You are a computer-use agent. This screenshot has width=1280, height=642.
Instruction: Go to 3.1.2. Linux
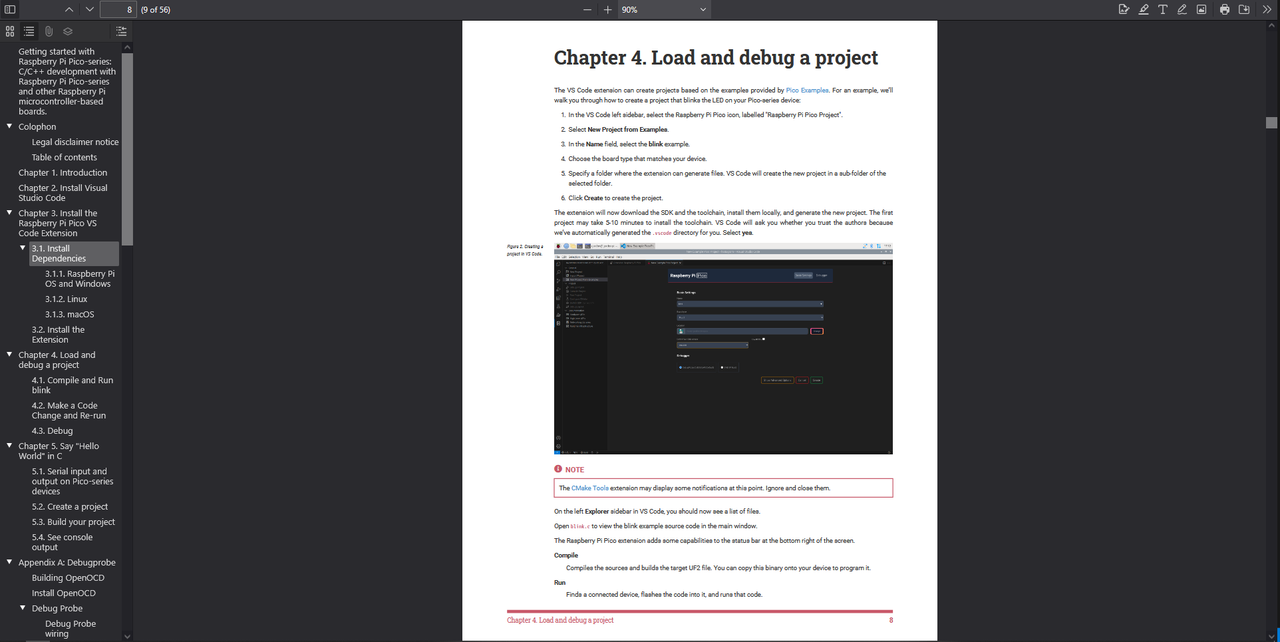[x=66, y=299]
